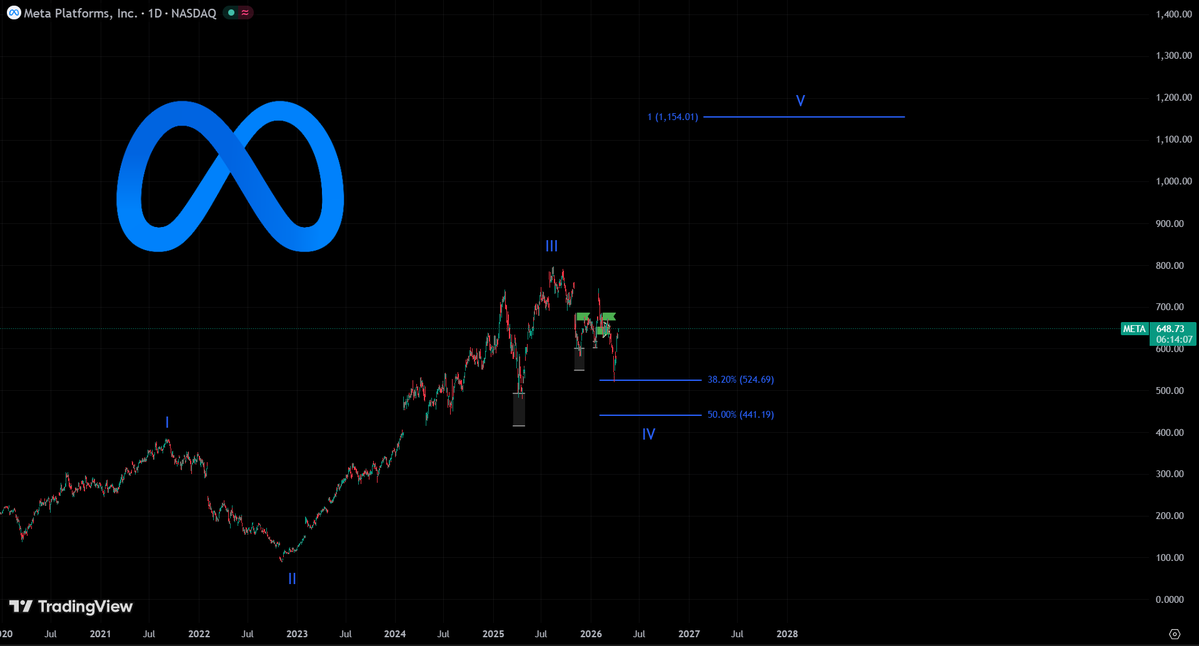Select the wave III label
Screen dimensions: 1199x646
click(x=551, y=246)
